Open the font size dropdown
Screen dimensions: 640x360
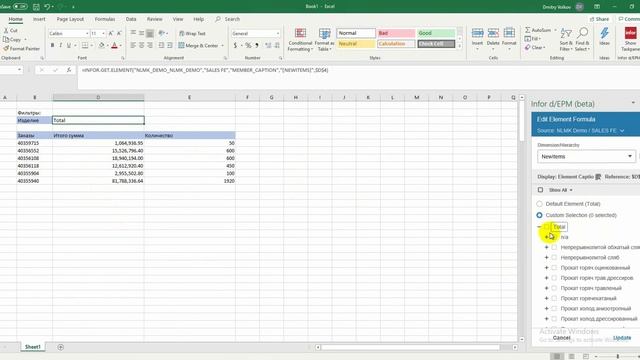tap(103, 33)
